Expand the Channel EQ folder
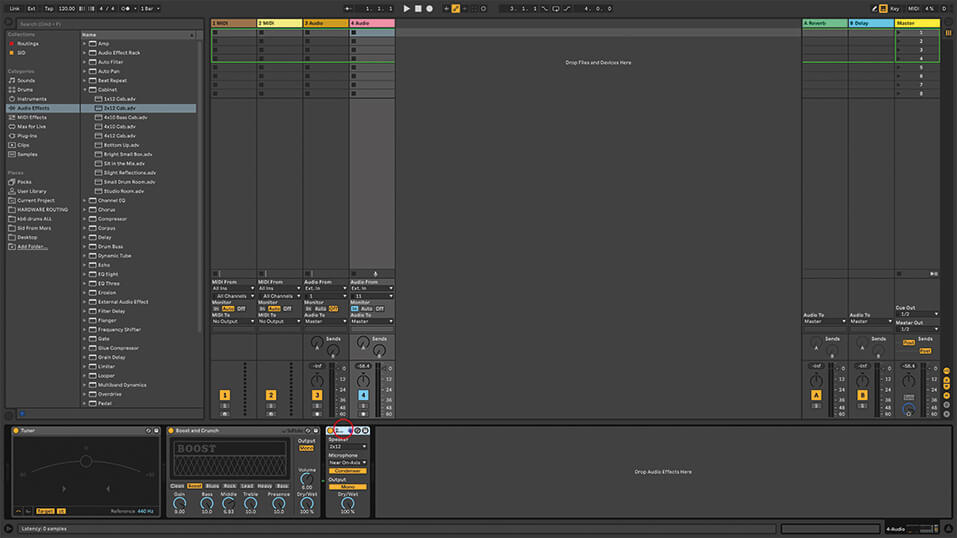This screenshot has height=538, width=957. 84,200
